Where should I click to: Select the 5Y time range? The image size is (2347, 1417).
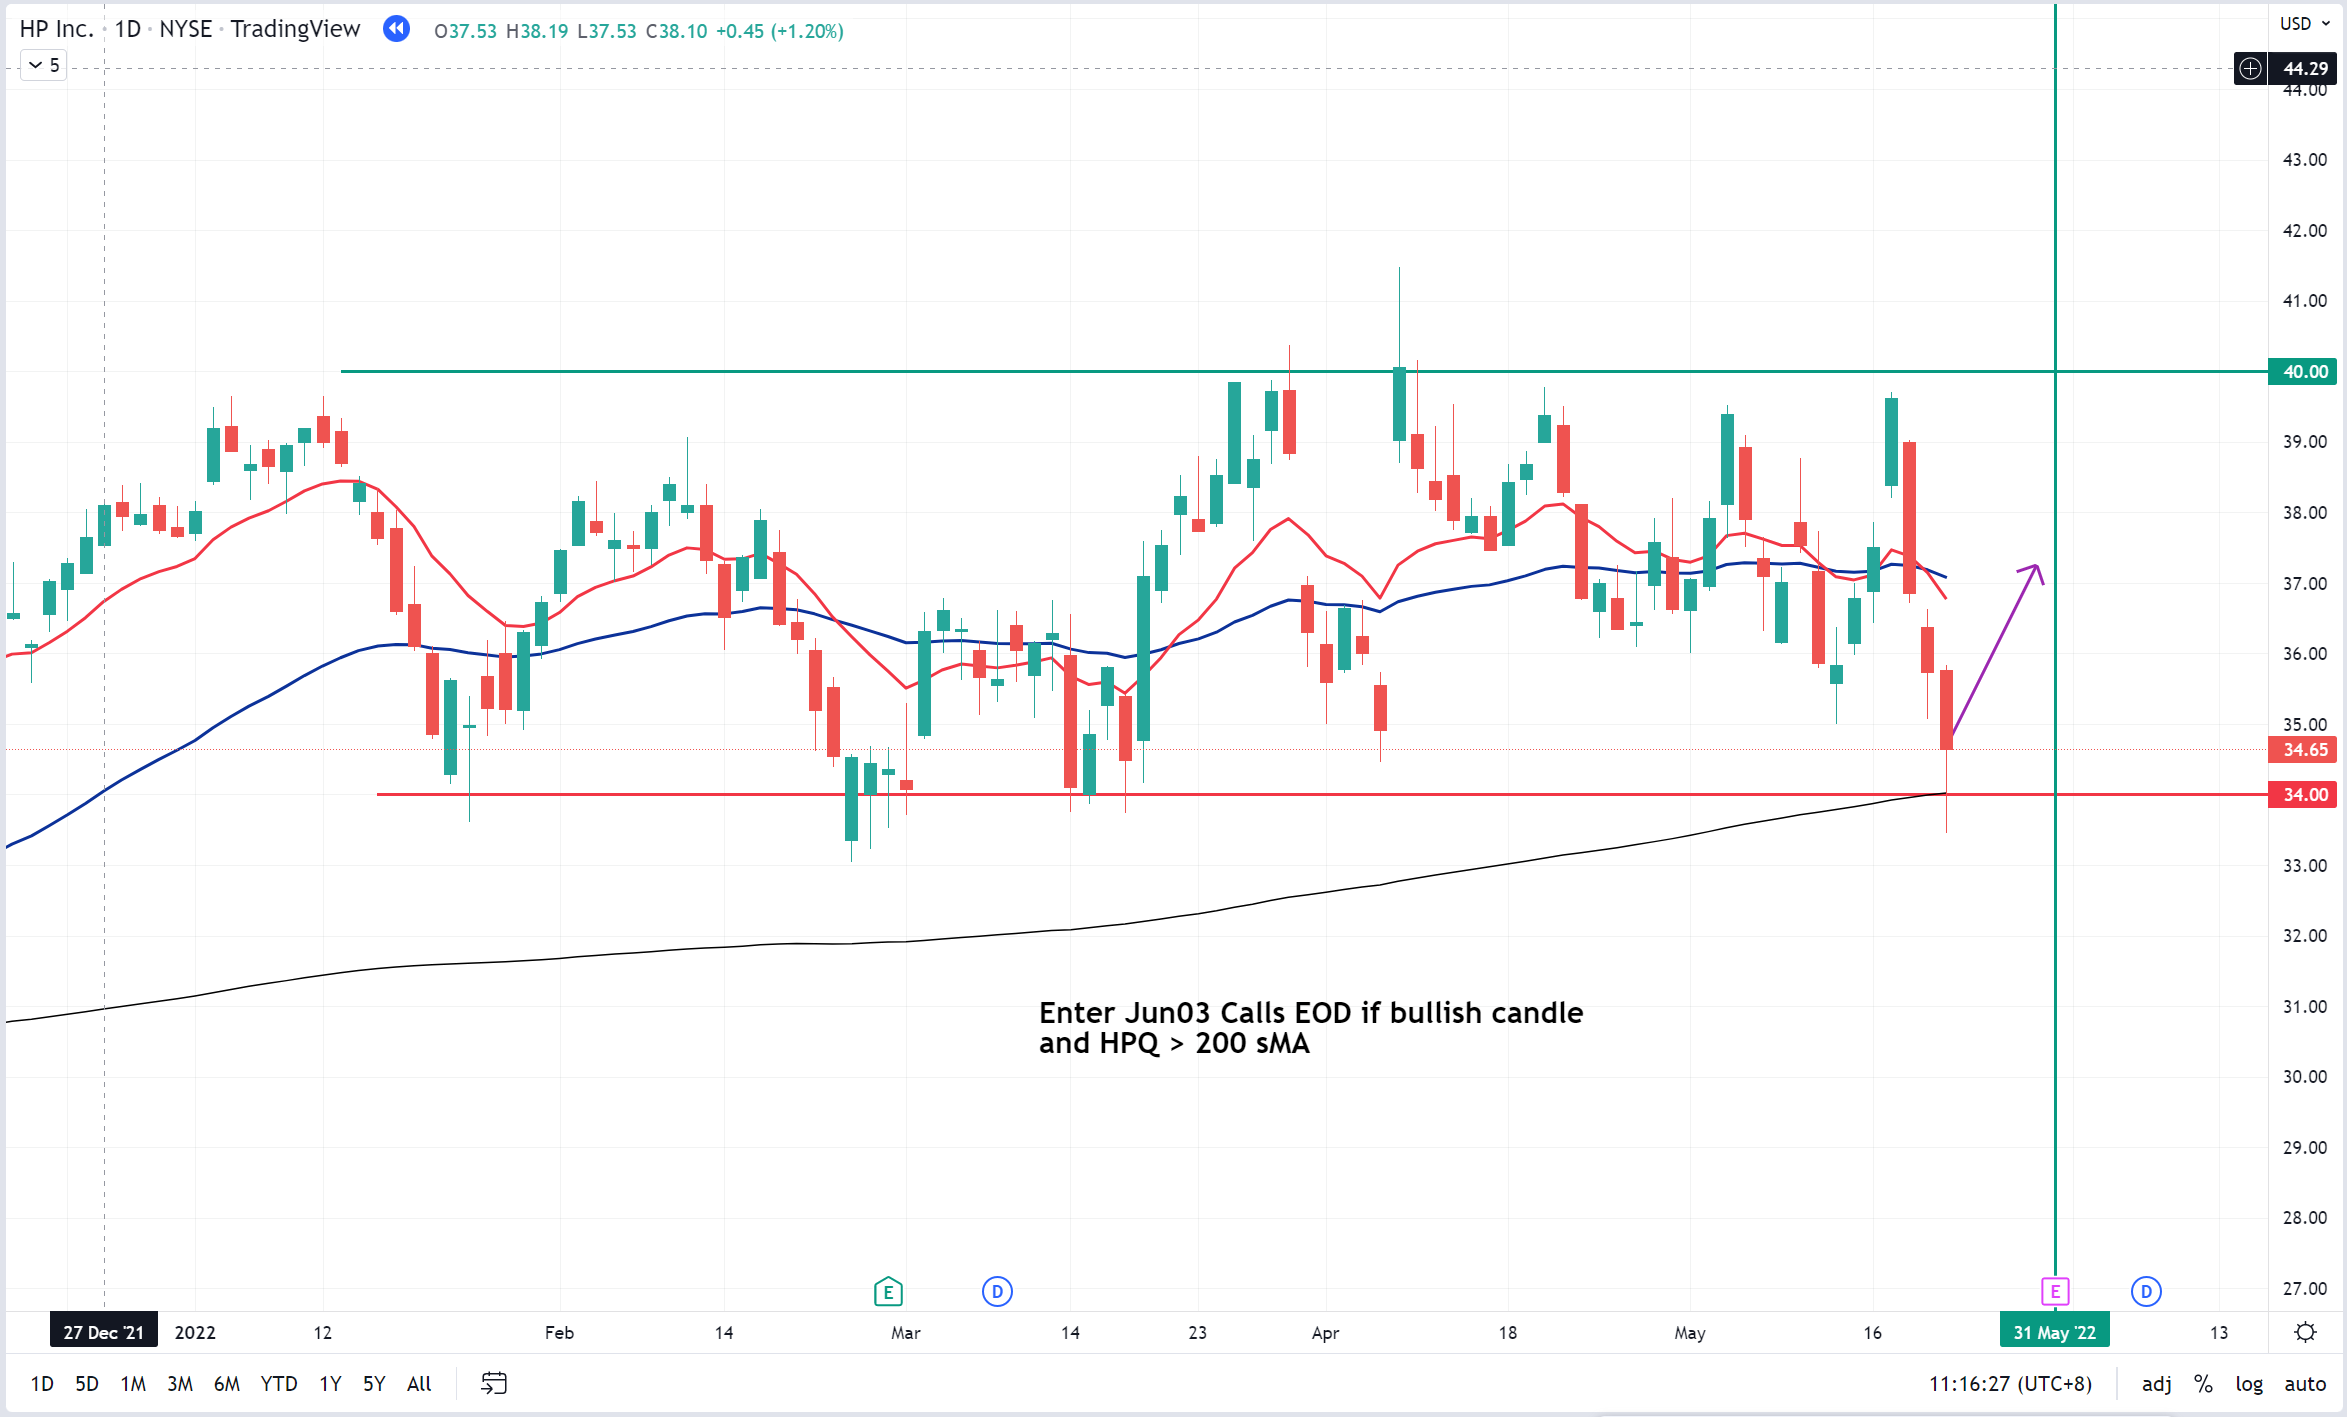click(x=374, y=1384)
